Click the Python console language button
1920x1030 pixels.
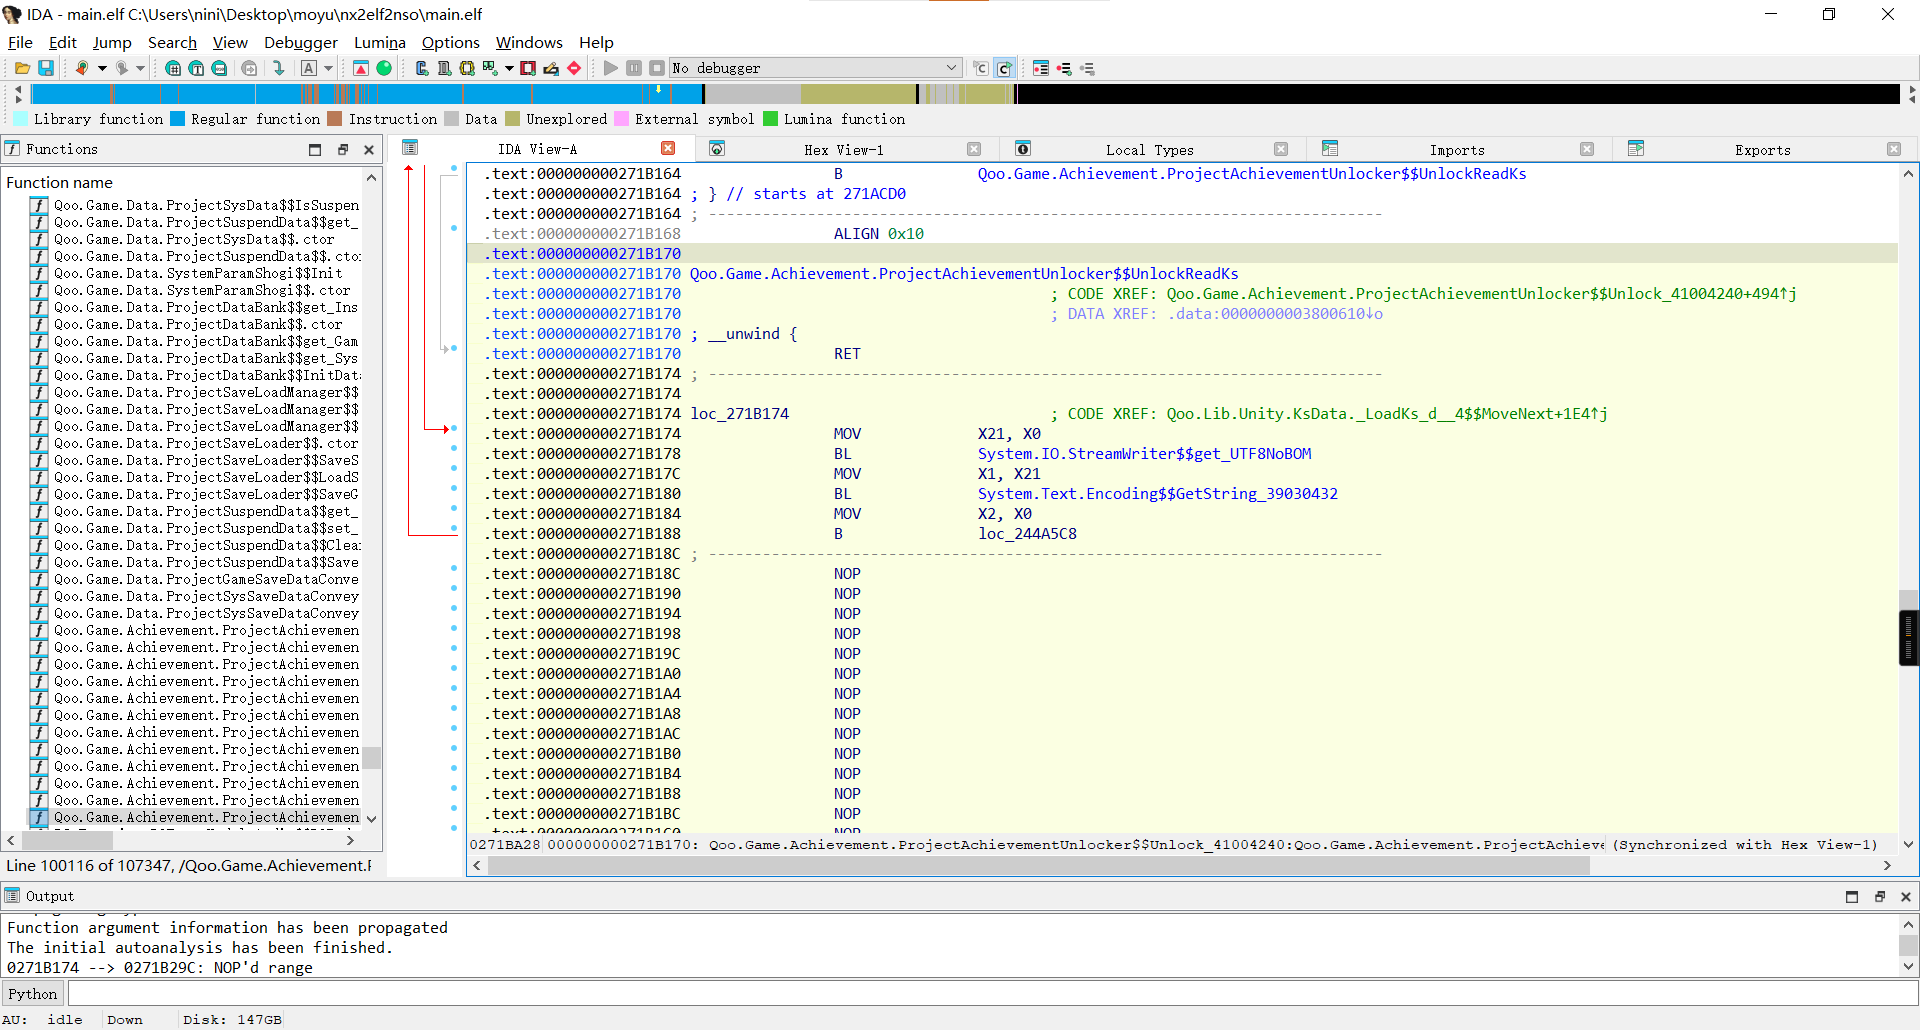coord(33,993)
